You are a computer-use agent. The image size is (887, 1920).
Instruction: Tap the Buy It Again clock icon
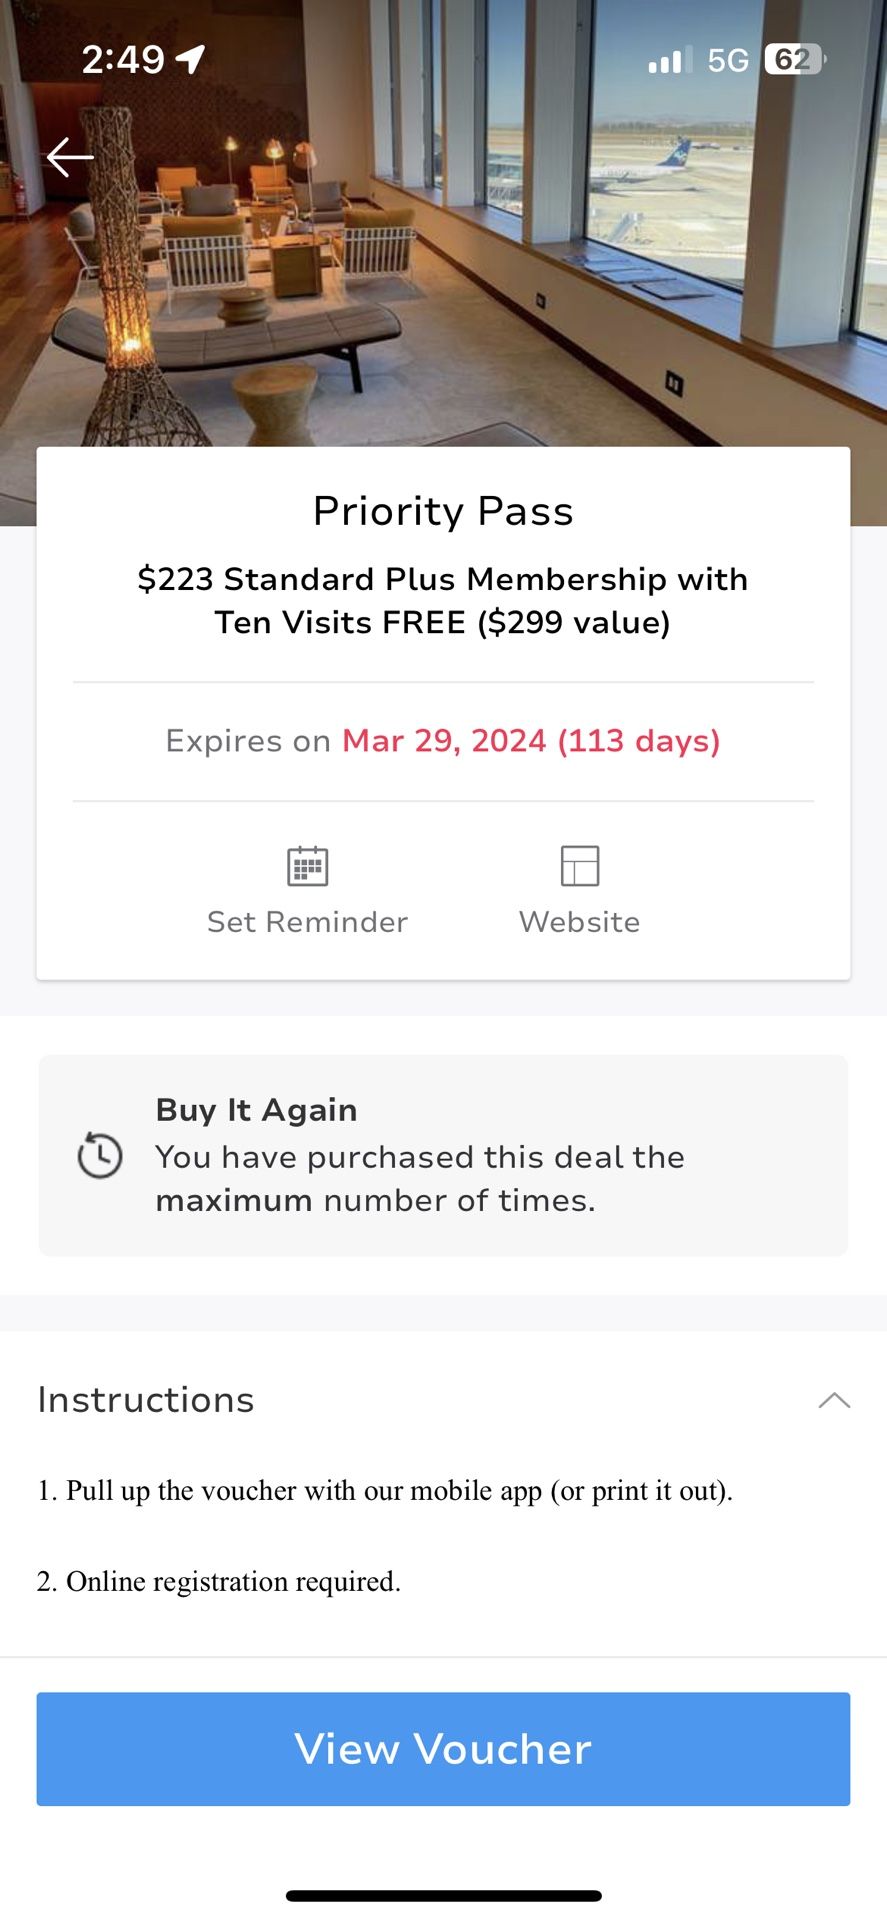point(100,1155)
